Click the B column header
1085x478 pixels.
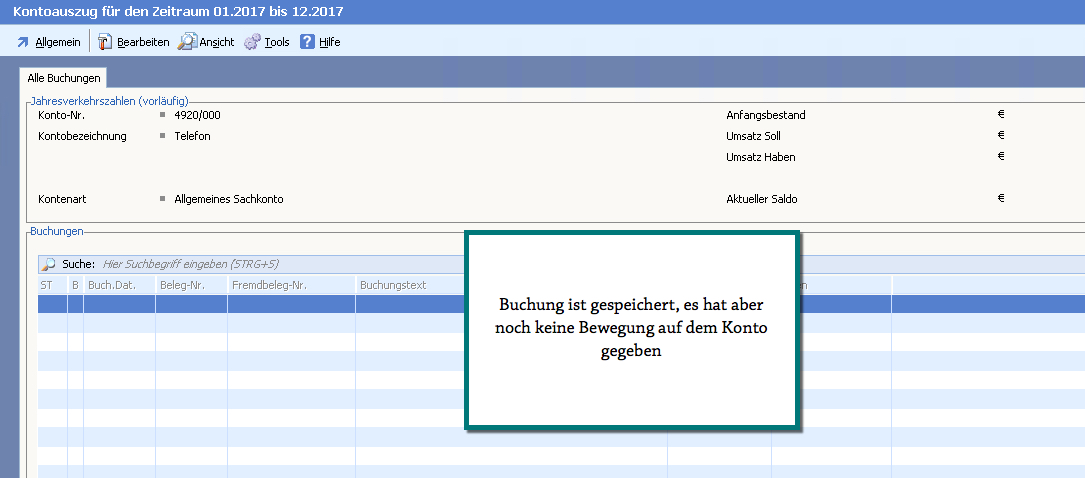coord(75,285)
